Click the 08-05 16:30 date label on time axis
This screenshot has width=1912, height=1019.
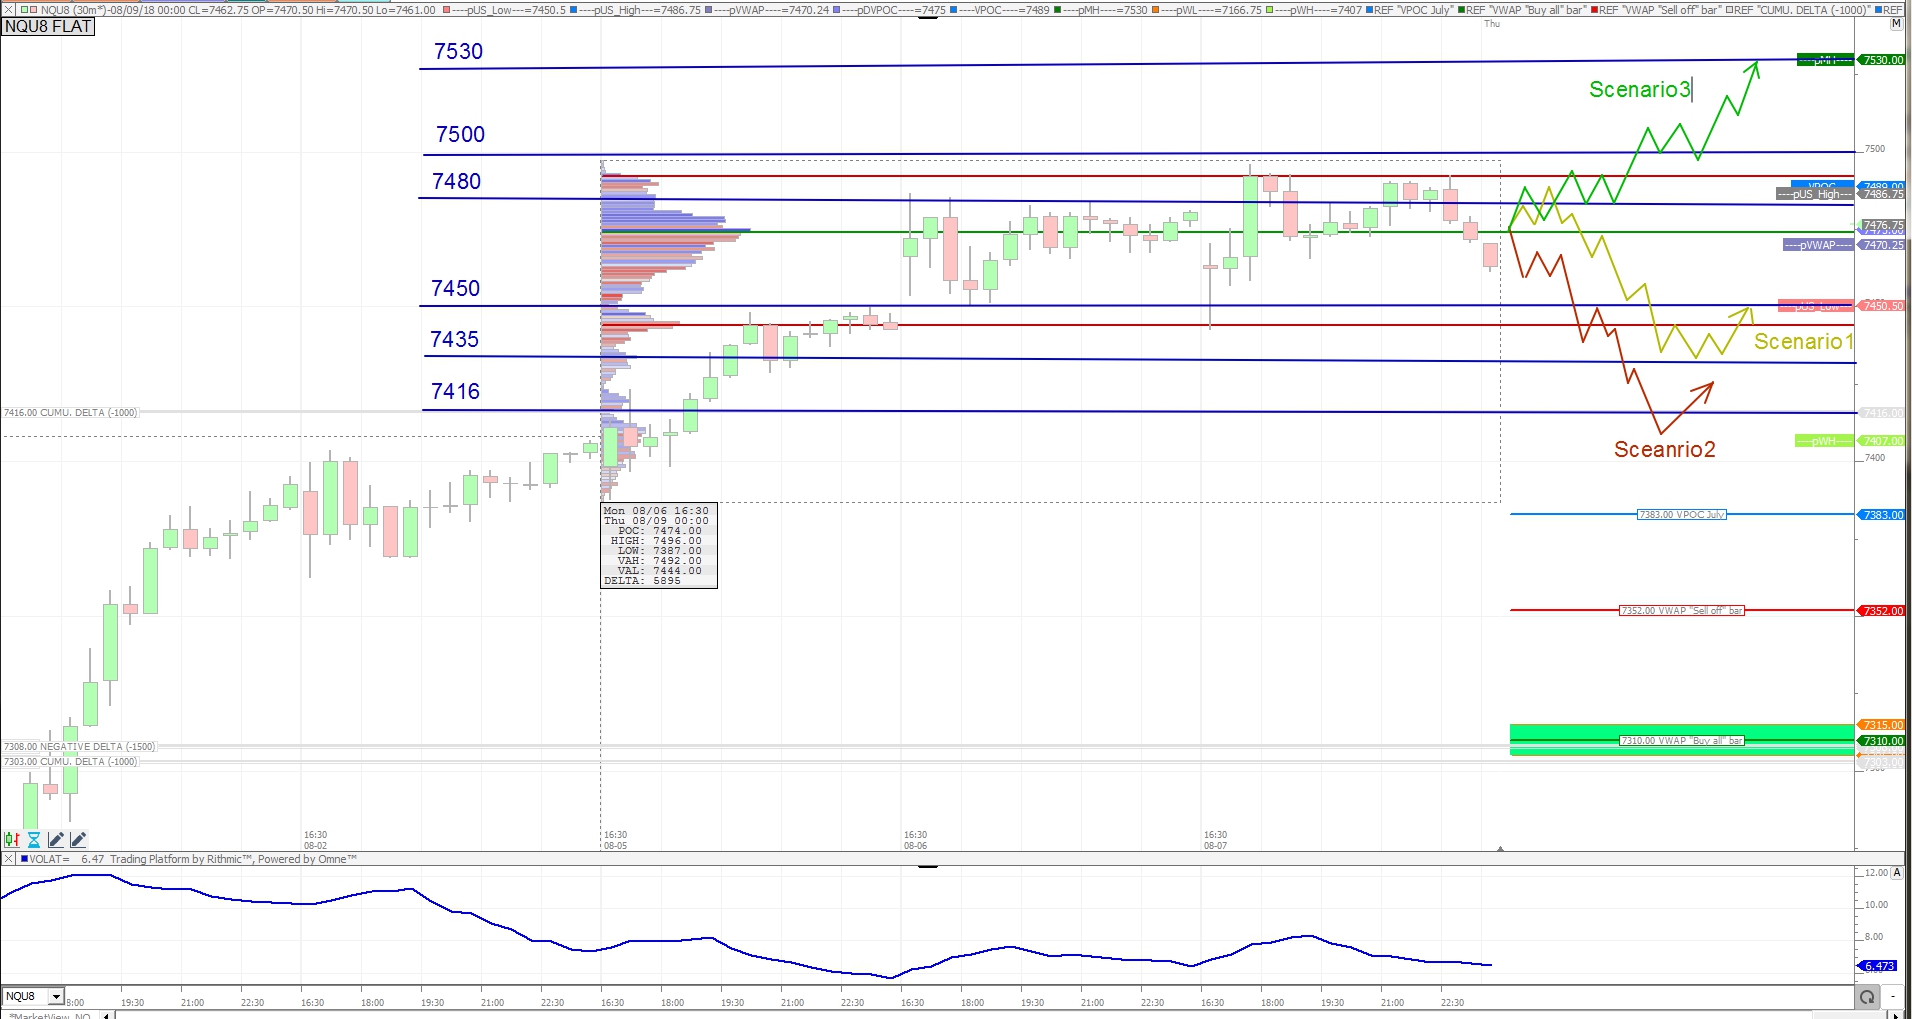(615, 840)
